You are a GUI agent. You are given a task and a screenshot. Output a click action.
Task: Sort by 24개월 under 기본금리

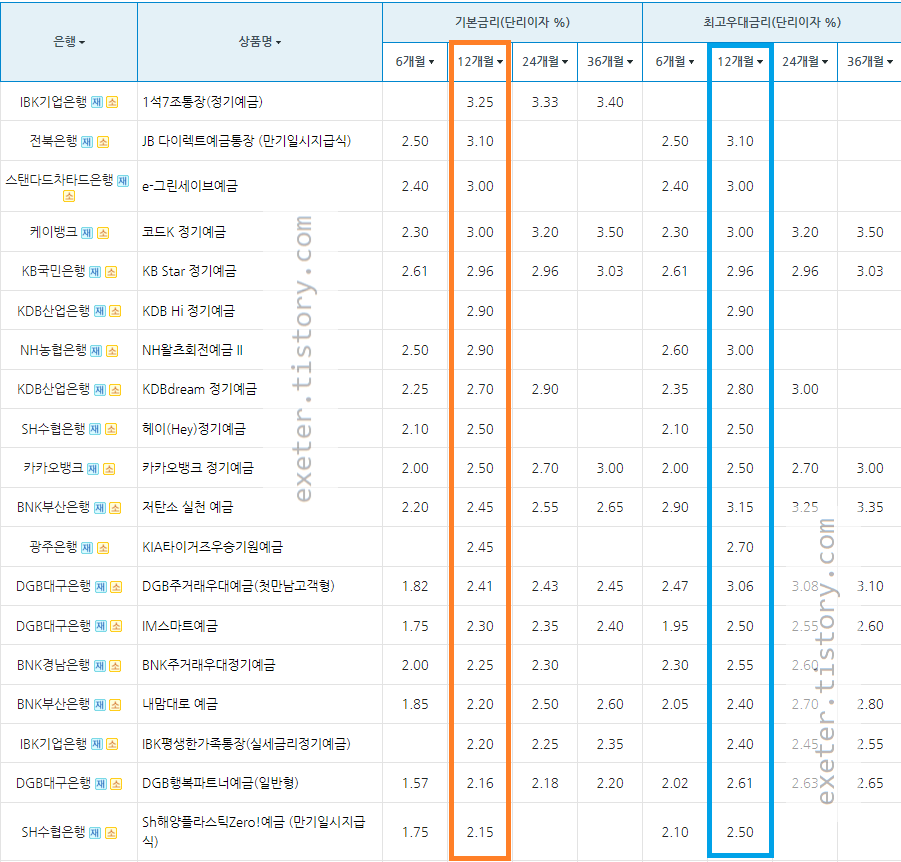coord(545,61)
